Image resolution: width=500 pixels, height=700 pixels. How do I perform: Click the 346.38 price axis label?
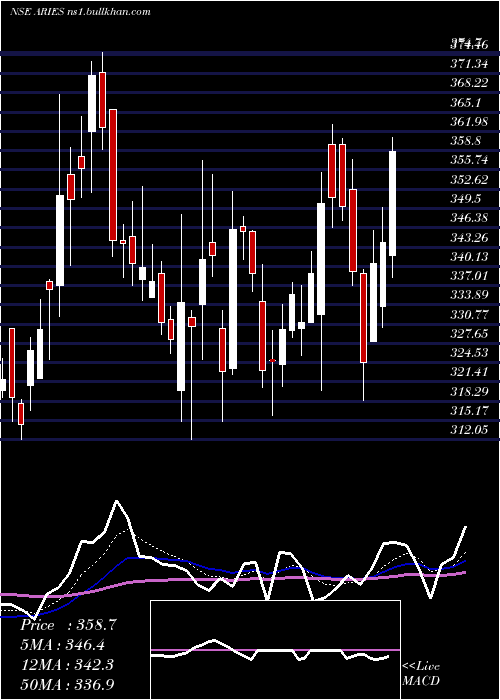469,217
